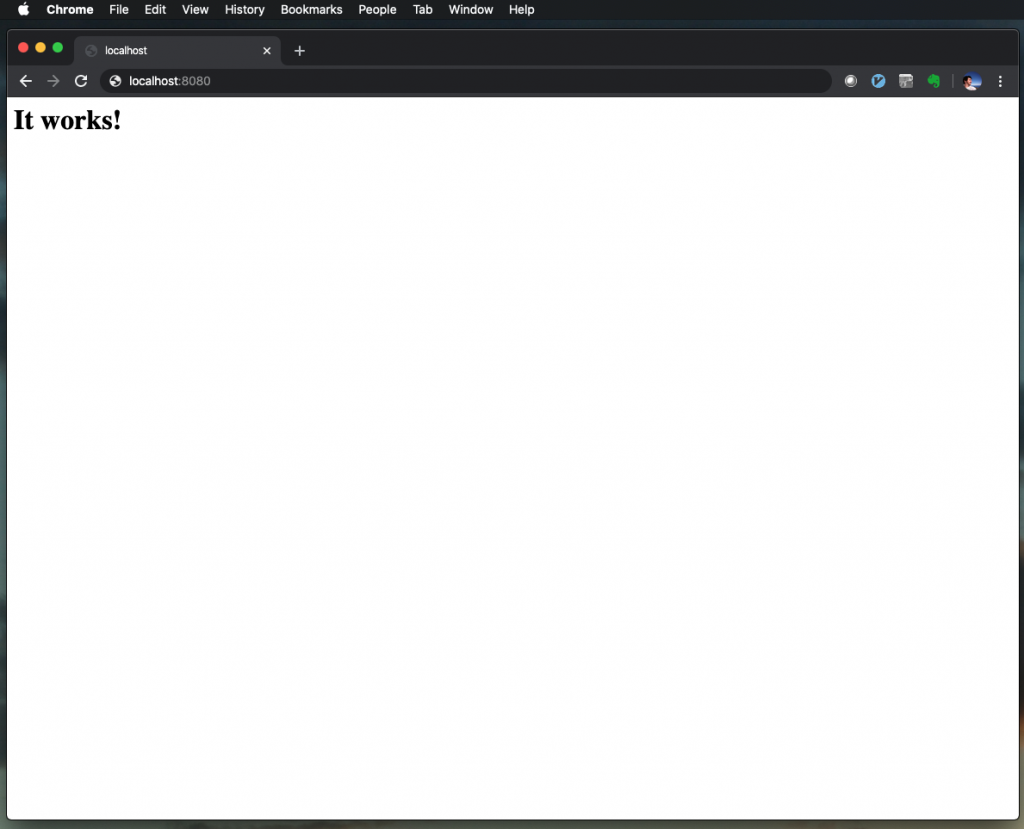Click the gray window-shaped extension icon

pyautogui.click(x=906, y=81)
